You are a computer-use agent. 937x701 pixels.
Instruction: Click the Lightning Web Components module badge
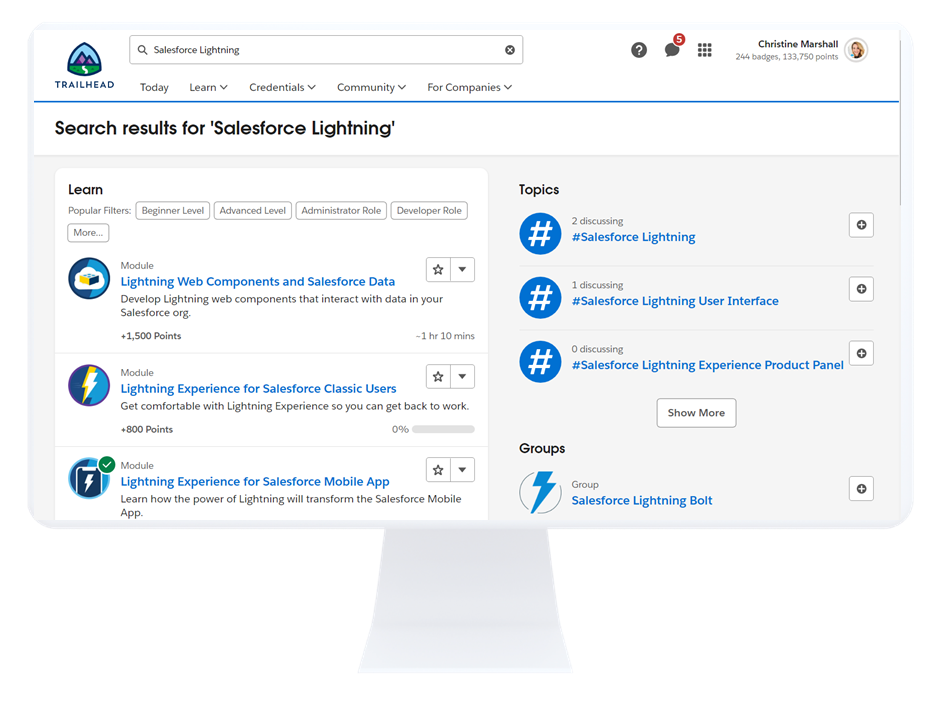89,278
